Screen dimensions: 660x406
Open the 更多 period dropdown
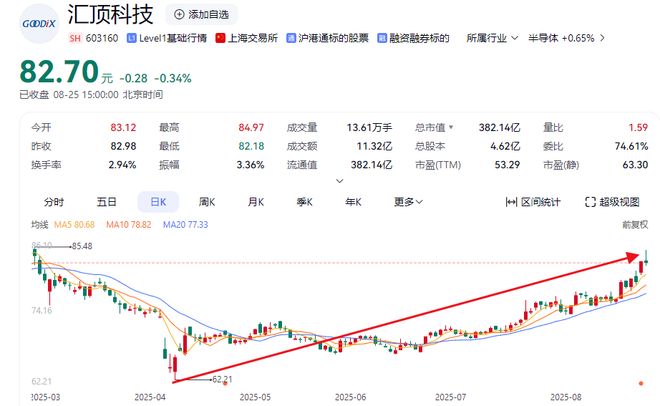(x=408, y=202)
